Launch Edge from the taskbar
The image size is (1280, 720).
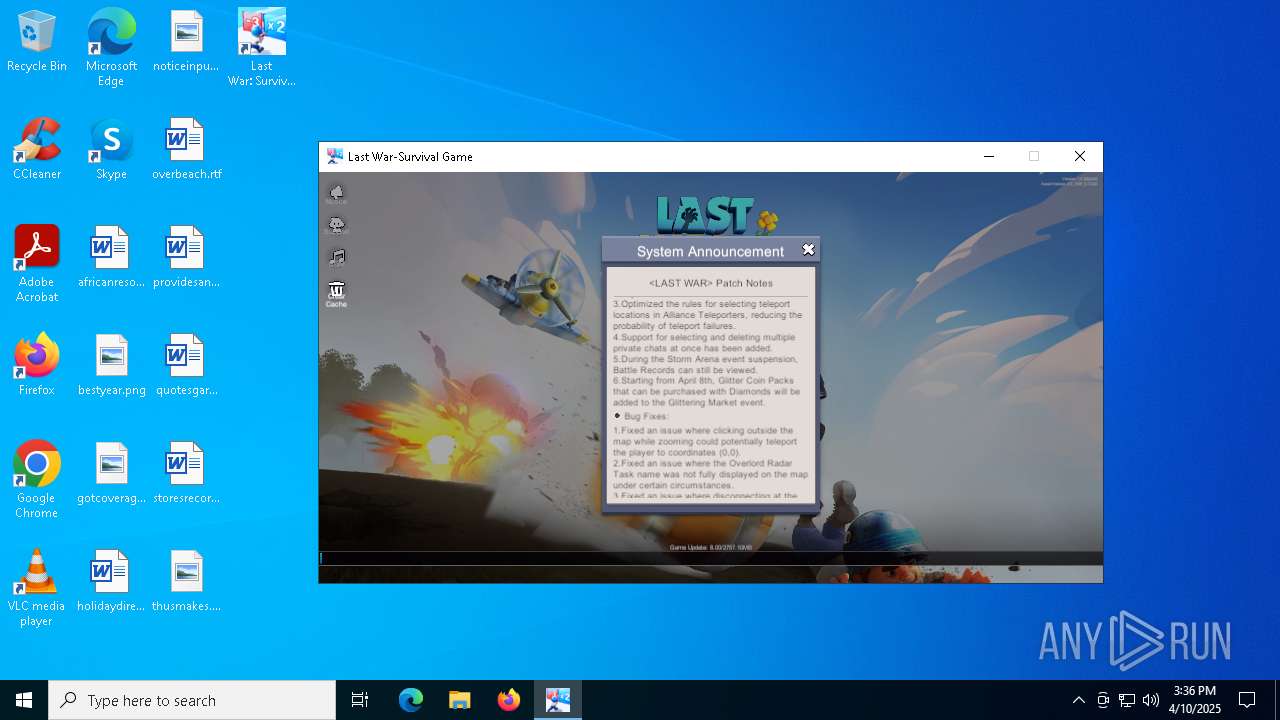(411, 700)
